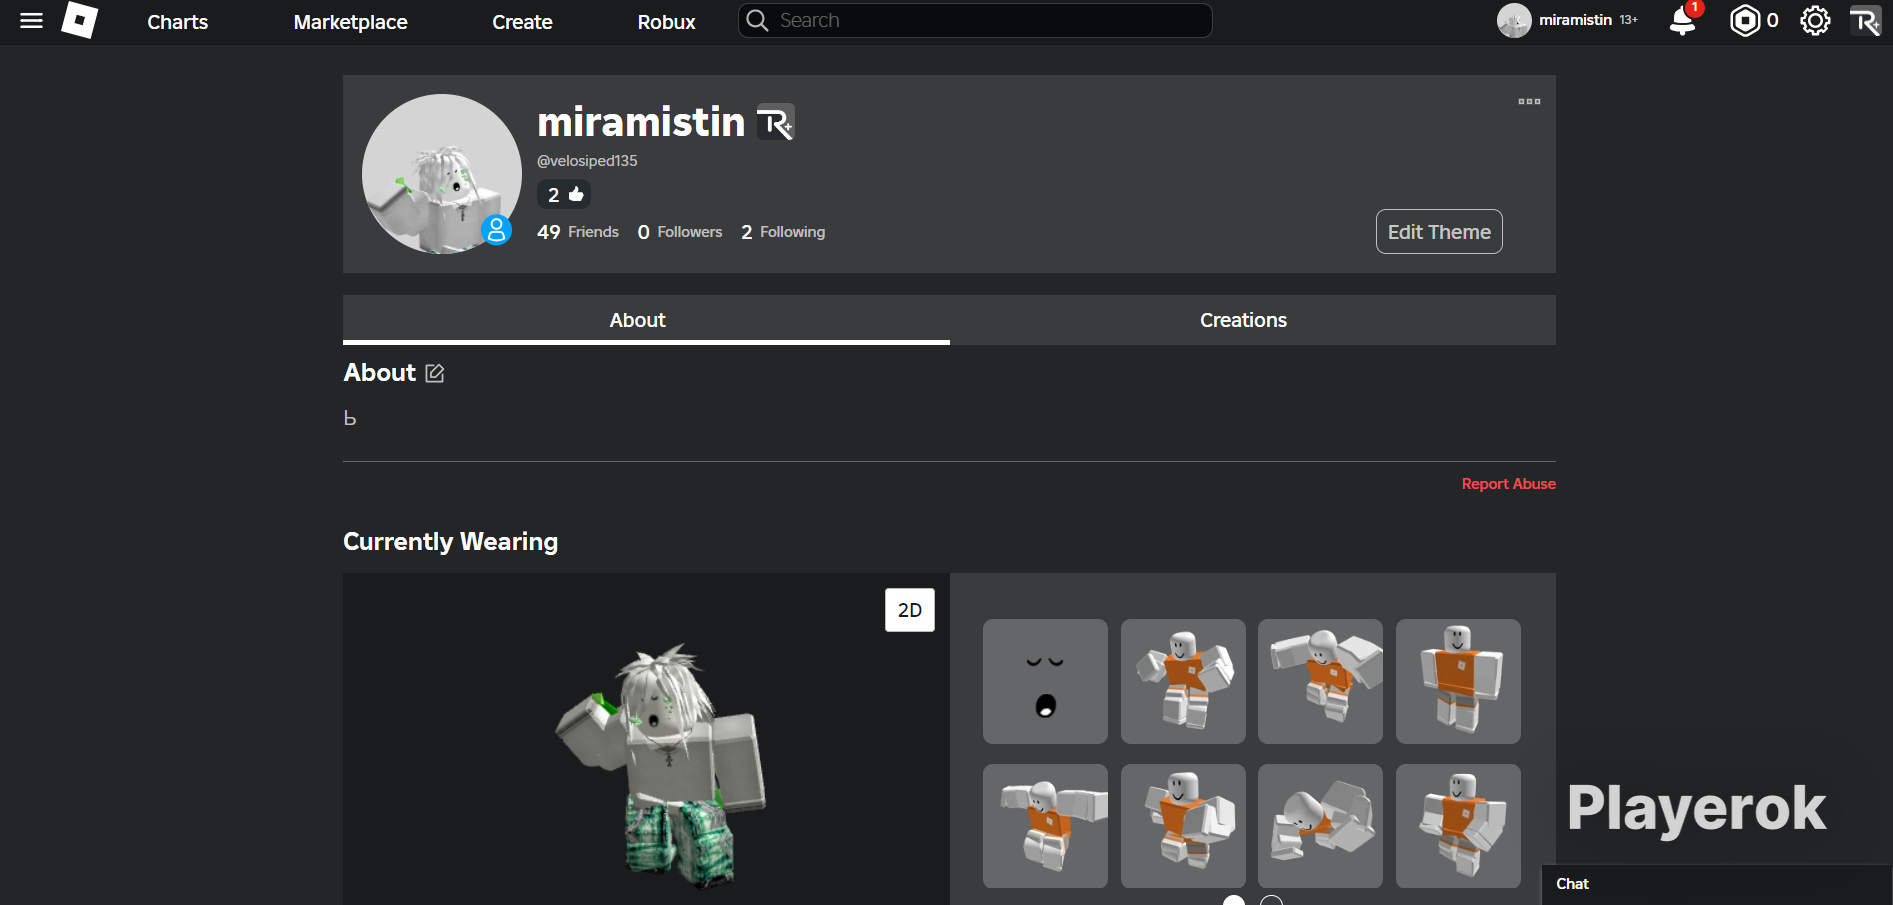Click the header avatar thumbnail for miramistin
1893x905 pixels.
tap(1514, 21)
